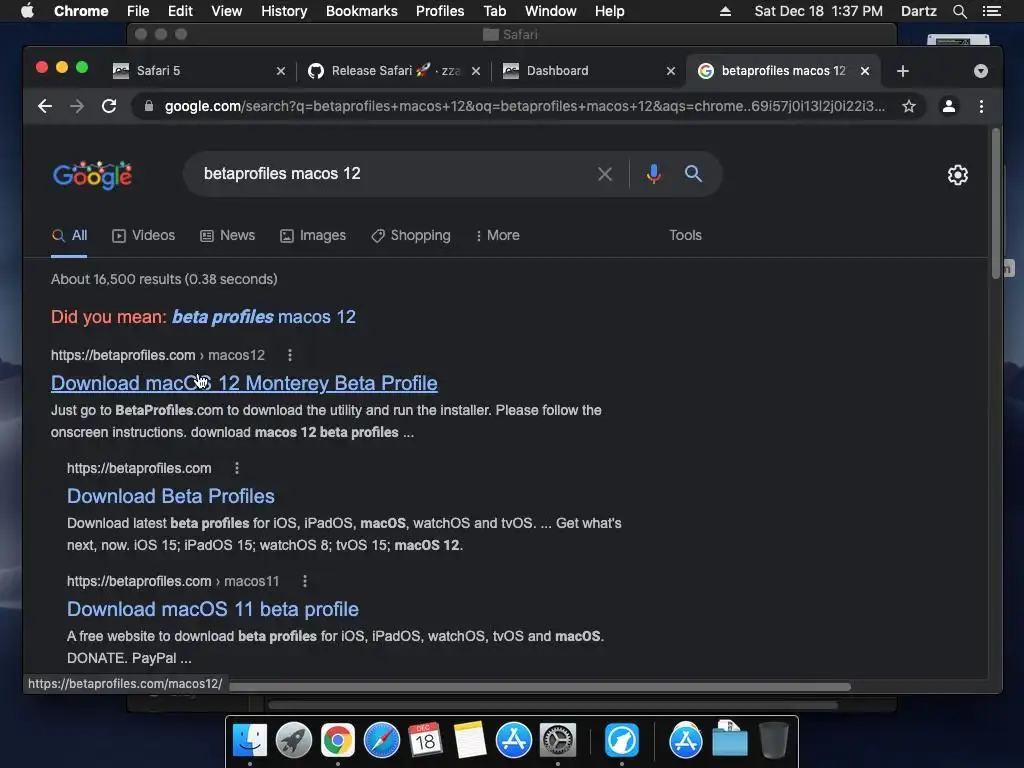This screenshot has height=768, width=1024.
Task: Click the 'beta profiles macos 12' suggestion
Action: [x=264, y=317]
